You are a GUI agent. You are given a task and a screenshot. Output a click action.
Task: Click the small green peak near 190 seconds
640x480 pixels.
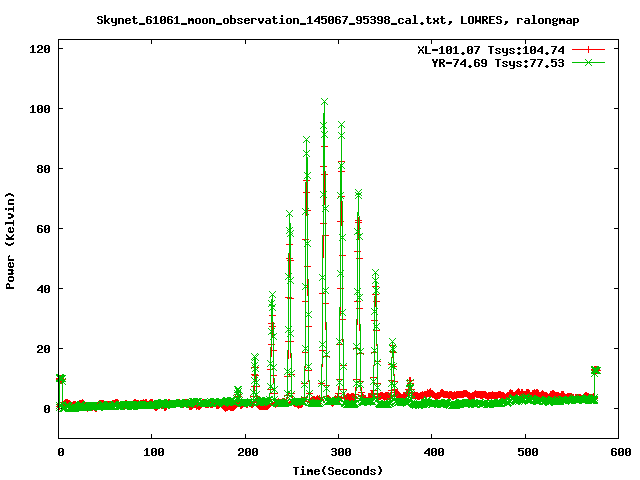click(238, 392)
